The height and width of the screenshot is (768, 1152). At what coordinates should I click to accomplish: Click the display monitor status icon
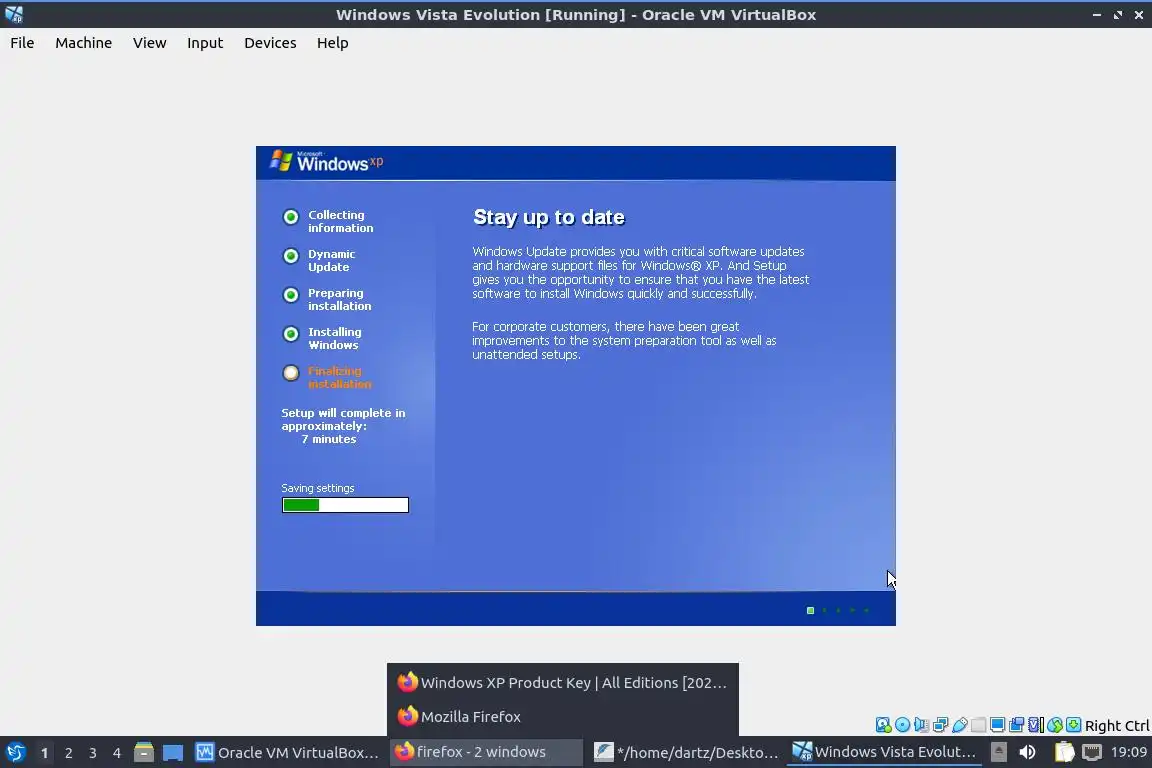pos(998,725)
